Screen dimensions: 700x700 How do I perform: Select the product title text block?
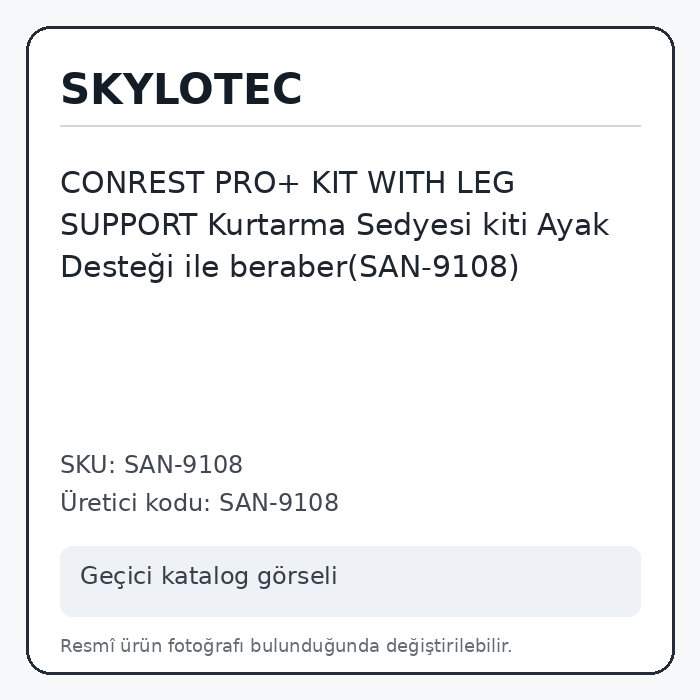tap(335, 225)
